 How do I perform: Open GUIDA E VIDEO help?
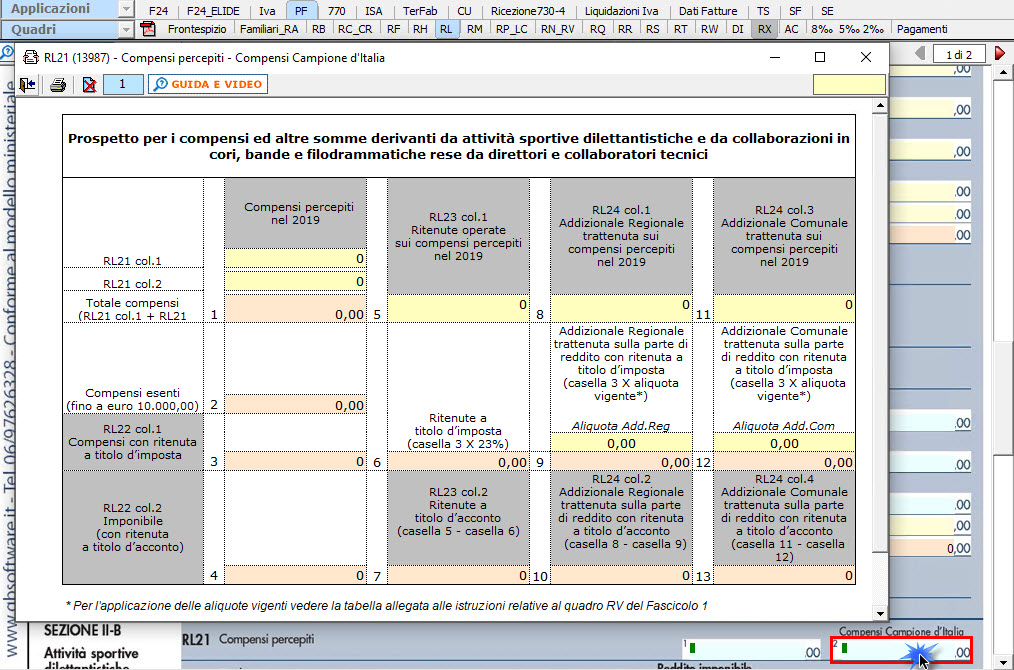pyautogui.click(x=208, y=84)
